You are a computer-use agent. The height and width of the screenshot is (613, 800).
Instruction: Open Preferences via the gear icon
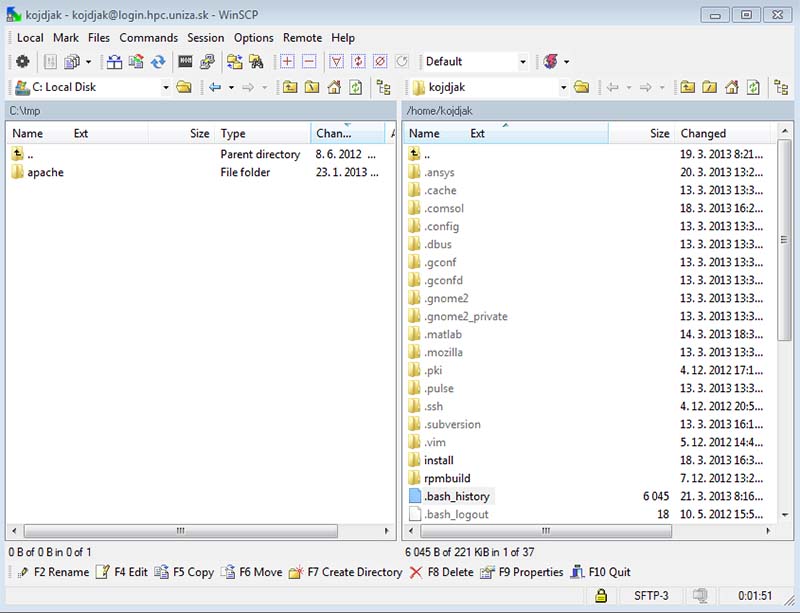click(x=22, y=62)
